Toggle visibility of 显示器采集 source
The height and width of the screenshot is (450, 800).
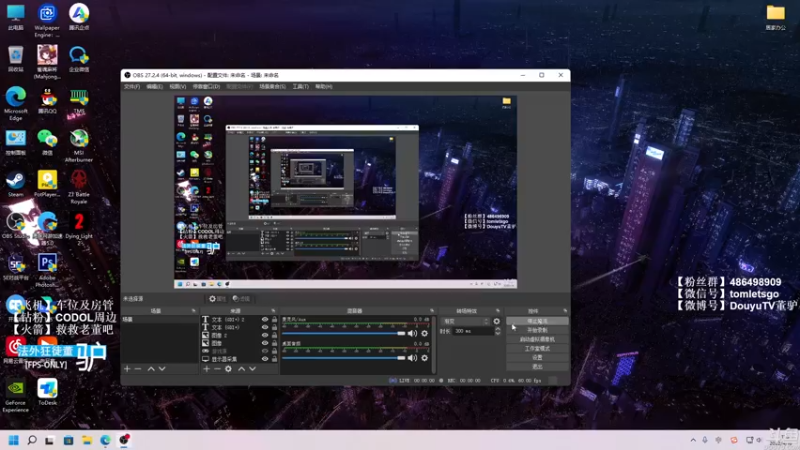coord(265,359)
